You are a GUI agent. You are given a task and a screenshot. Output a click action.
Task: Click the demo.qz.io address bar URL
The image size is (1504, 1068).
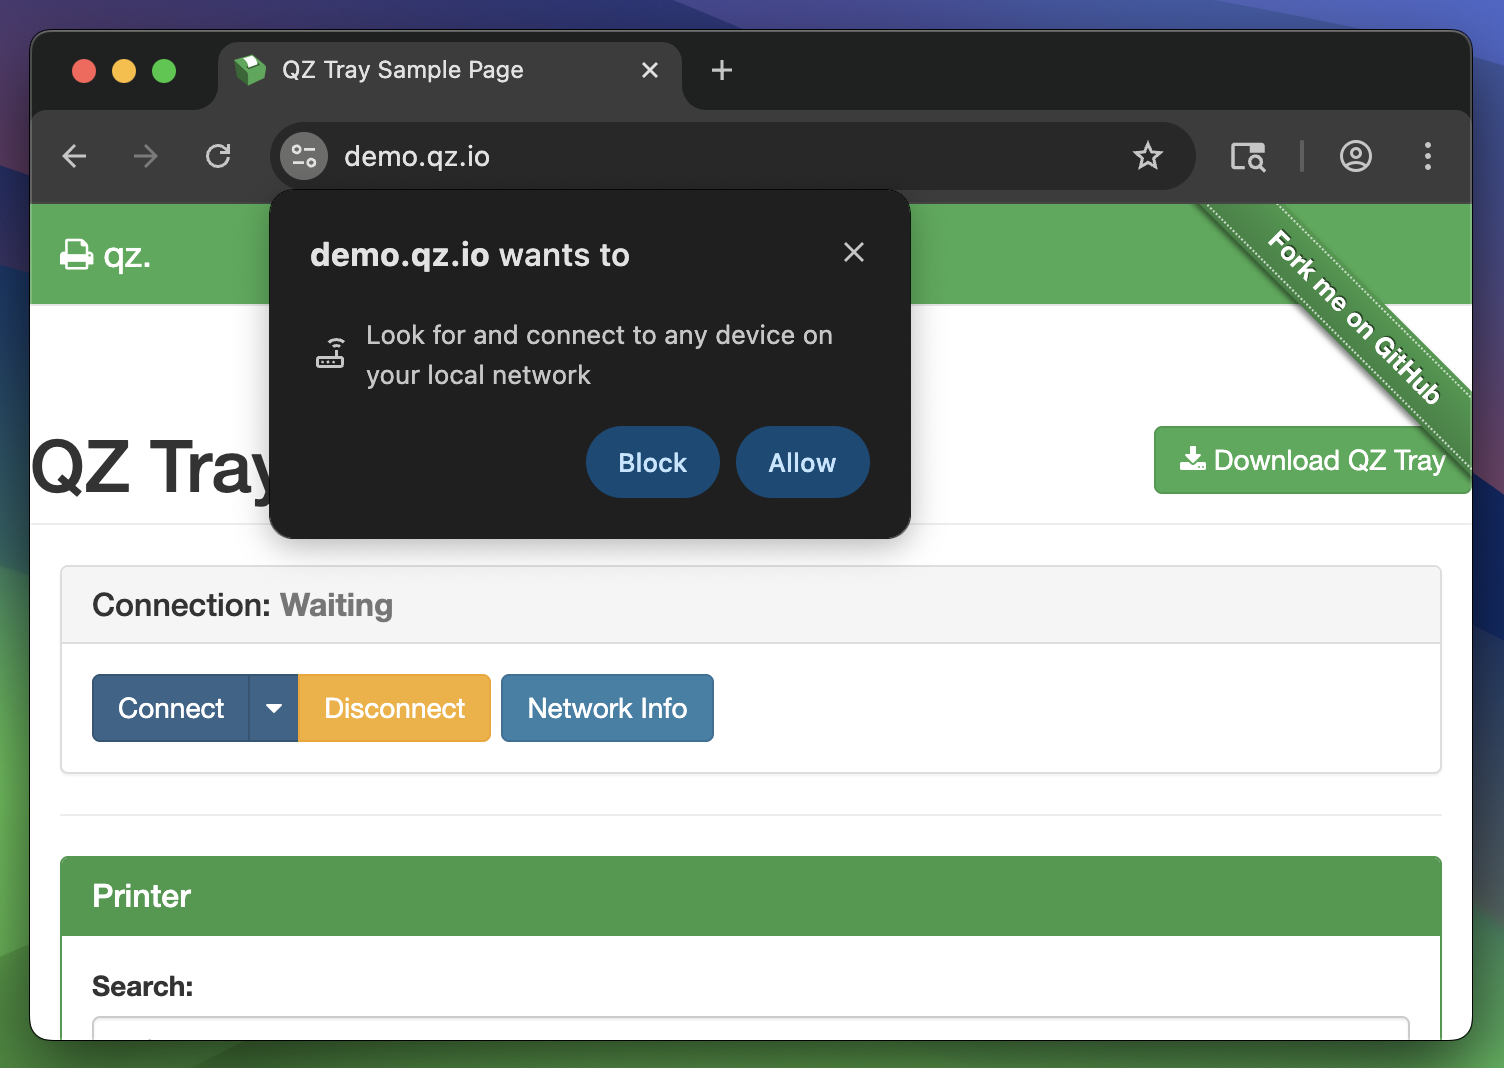(x=417, y=156)
